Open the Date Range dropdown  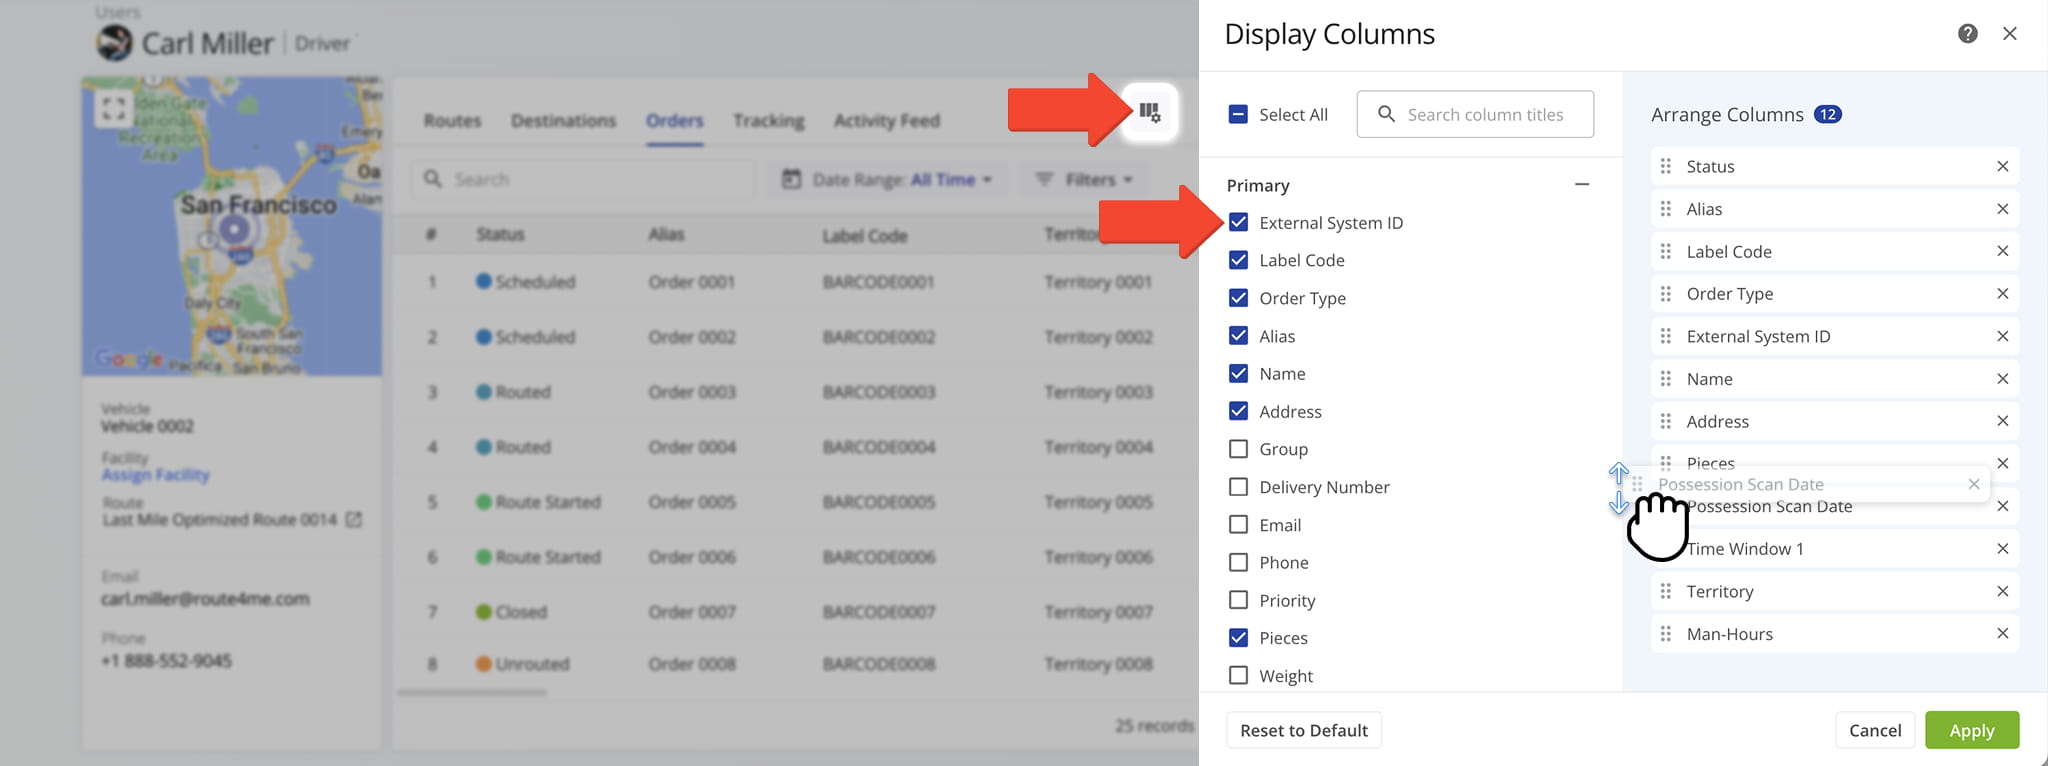[x=887, y=180]
